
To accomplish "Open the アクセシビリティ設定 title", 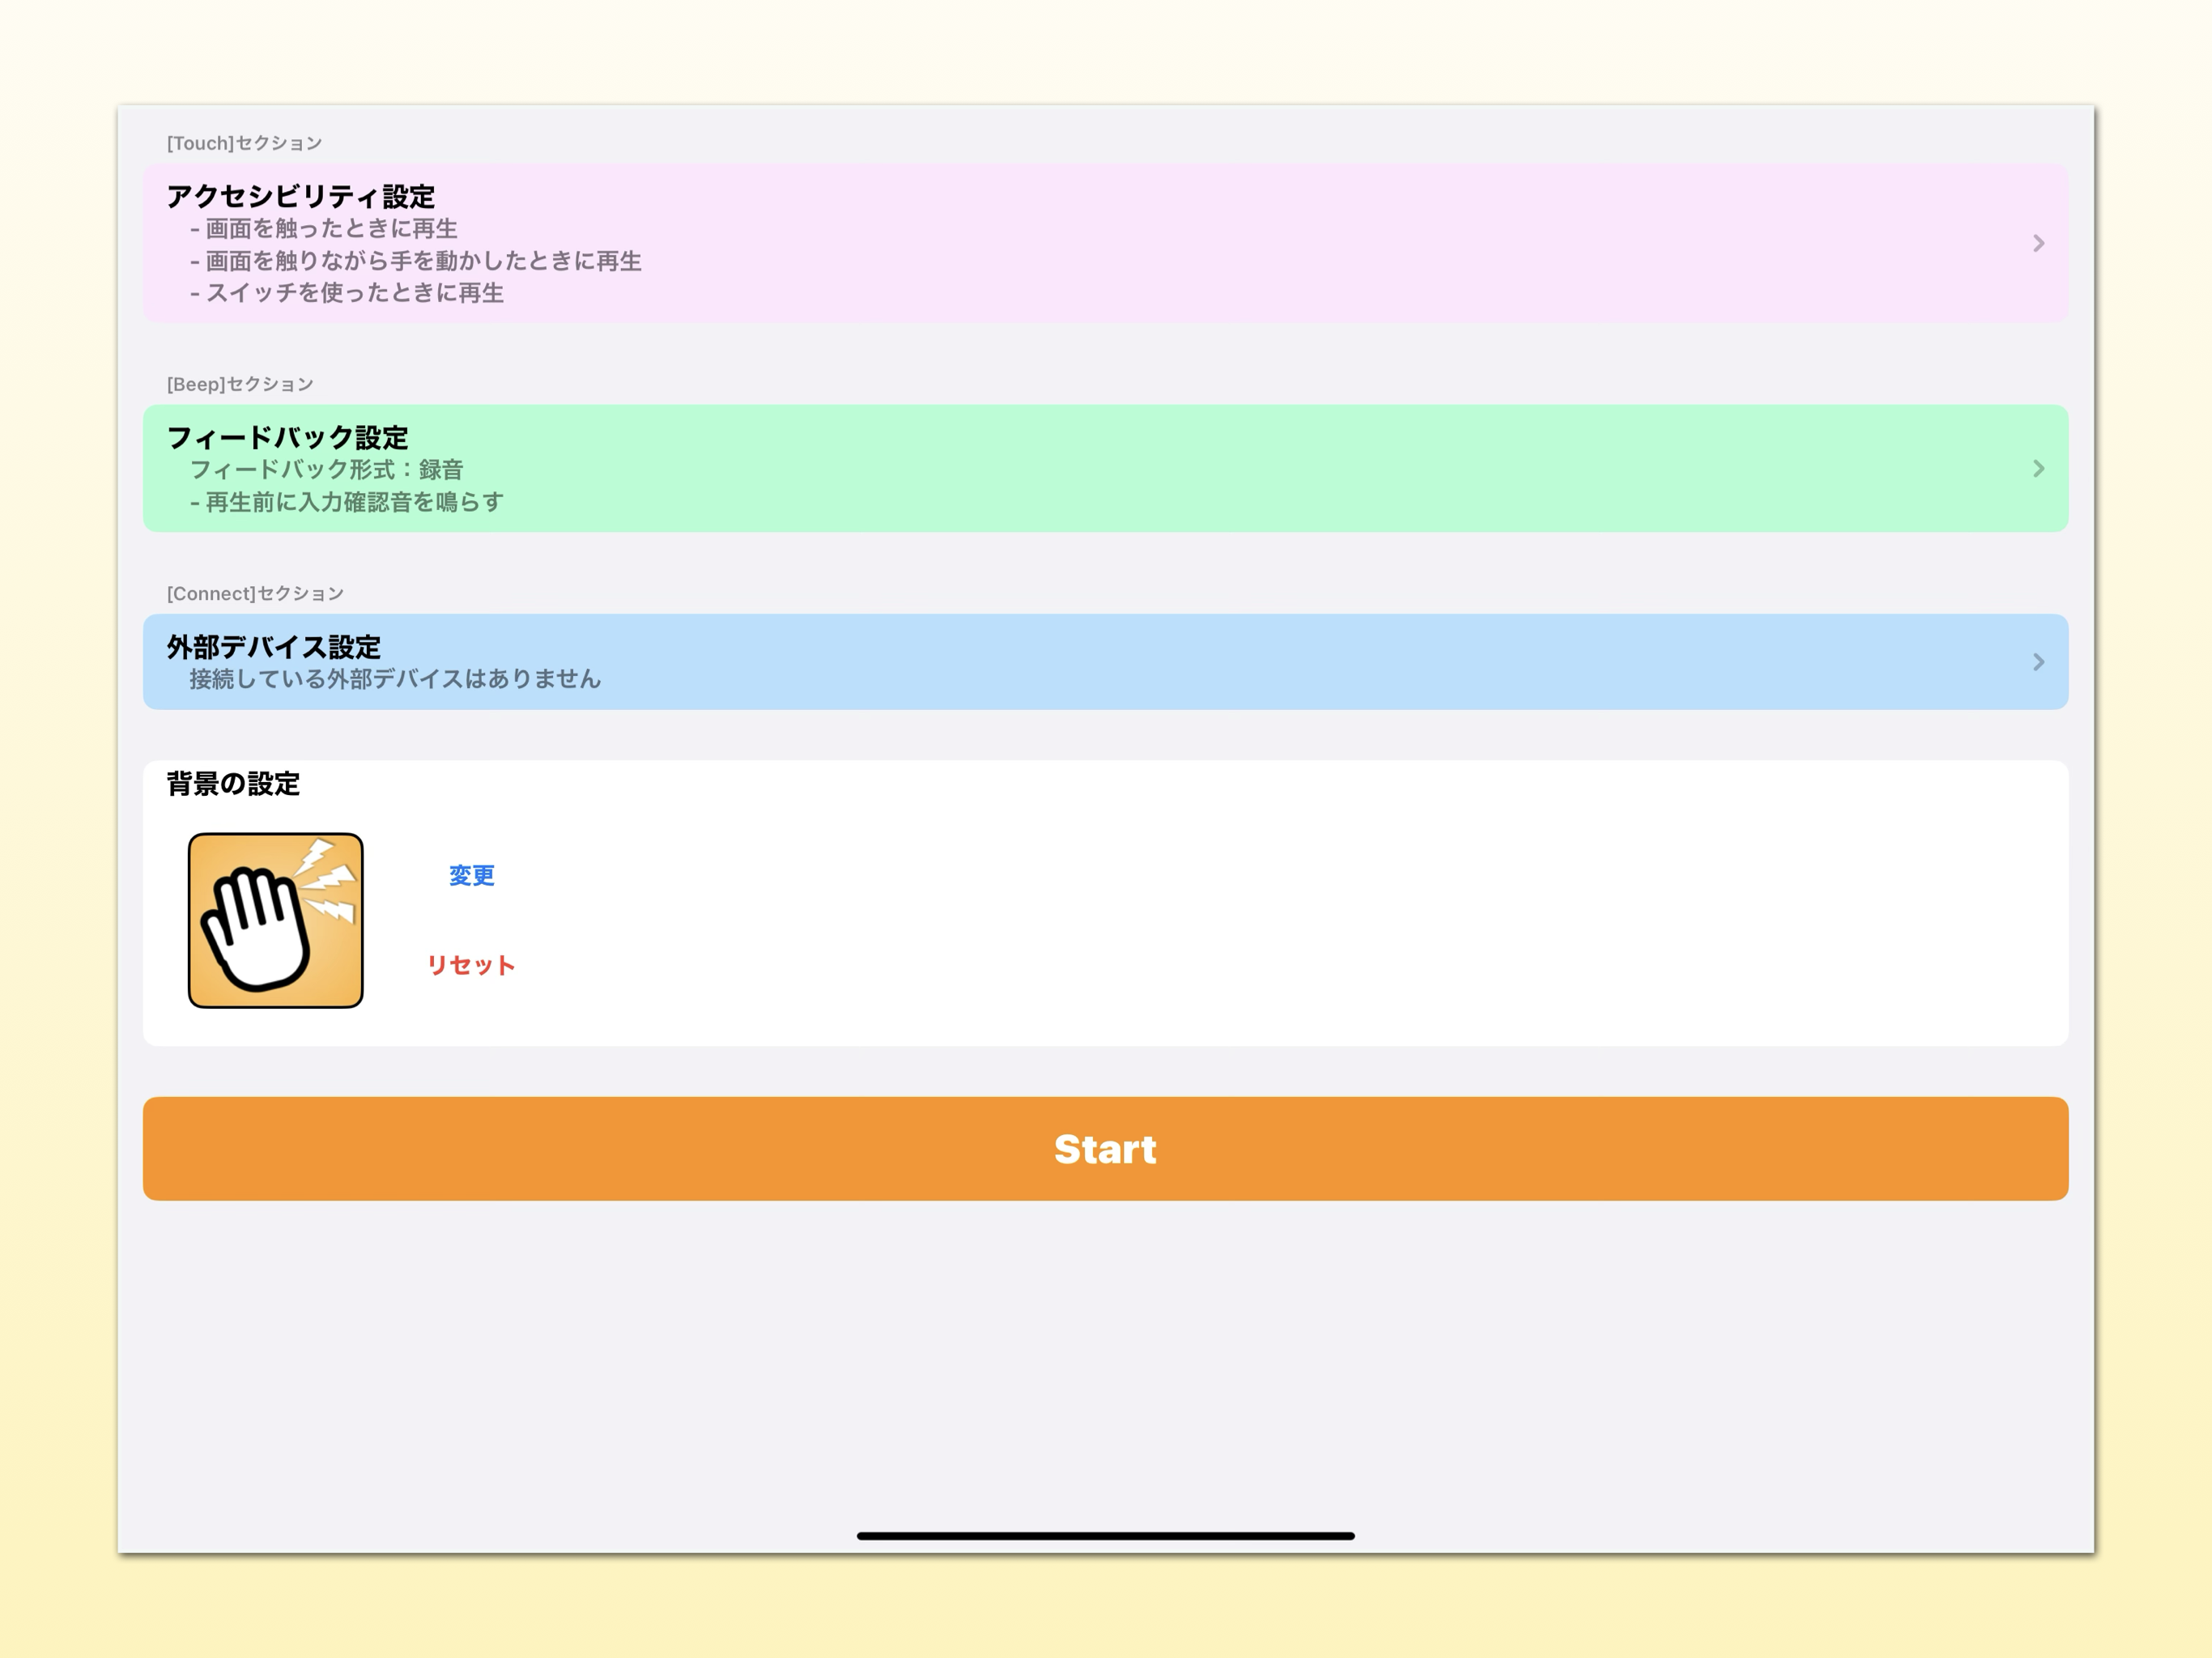I will coord(300,196).
